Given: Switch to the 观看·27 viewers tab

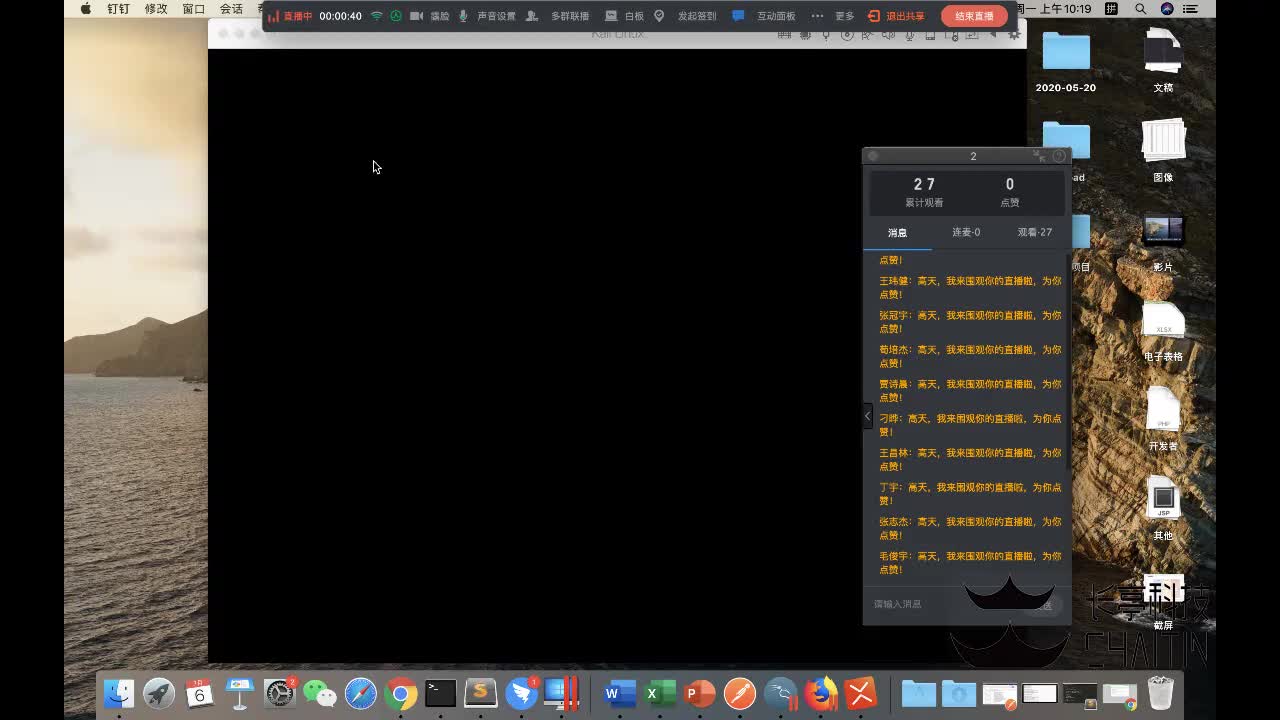Looking at the screenshot, I should point(1035,232).
